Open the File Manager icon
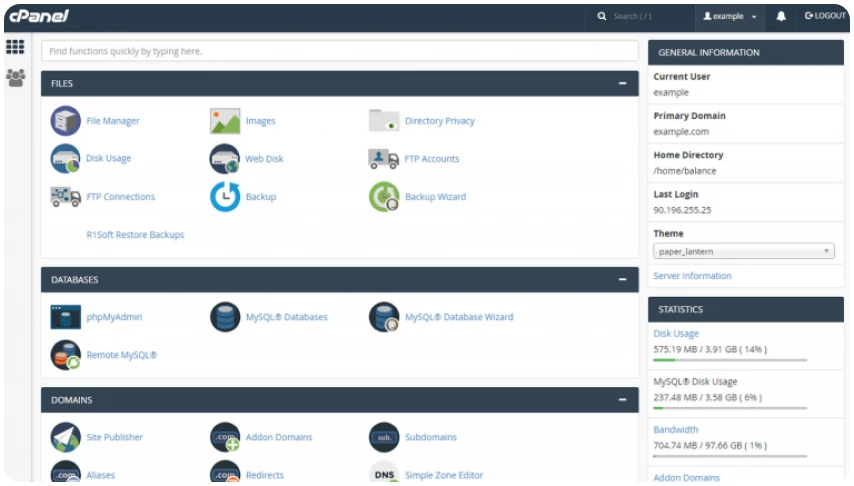The image size is (854, 486). [66, 121]
